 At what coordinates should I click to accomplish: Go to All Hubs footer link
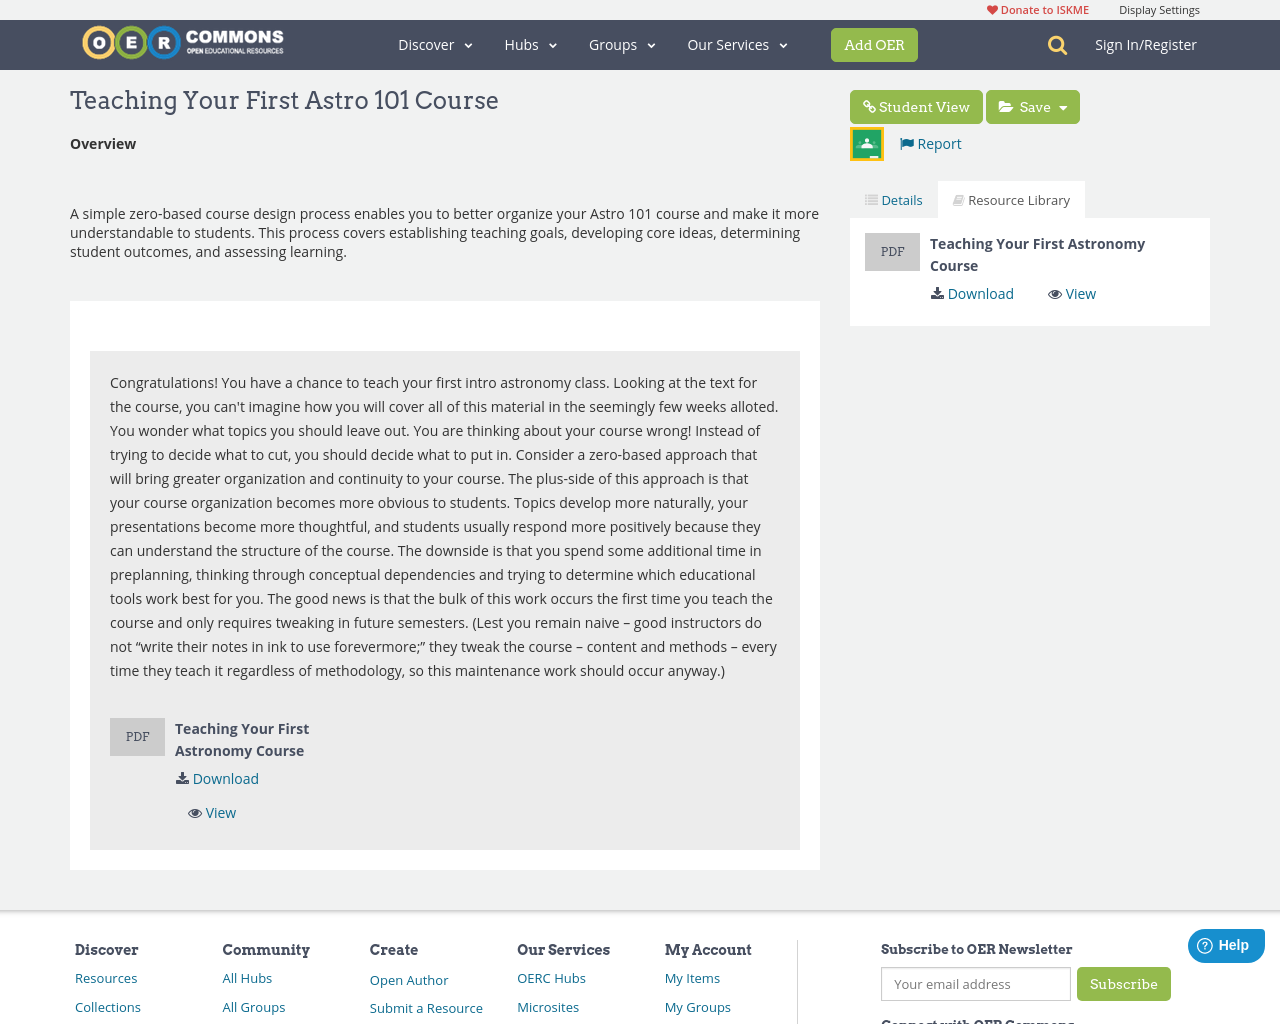tap(247, 978)
